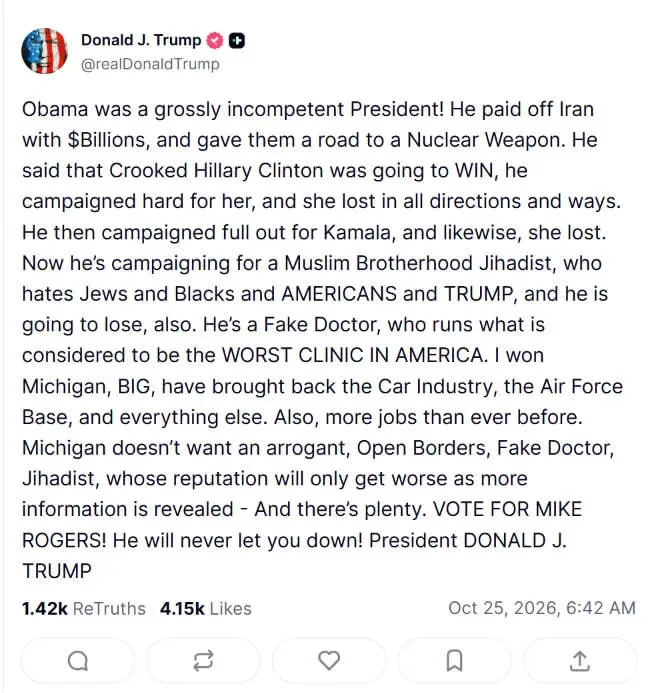Click the 6:42 AM time text
Image resolution: width=651 pixels, height=693 pixels.
click(x=601, y=608)
